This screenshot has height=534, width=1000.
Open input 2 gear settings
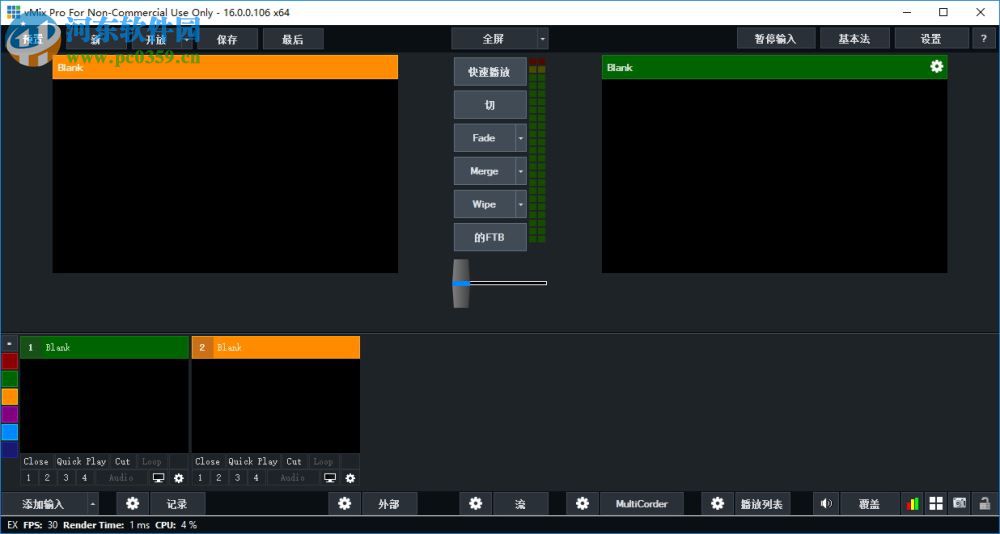[x=350, y=478]
